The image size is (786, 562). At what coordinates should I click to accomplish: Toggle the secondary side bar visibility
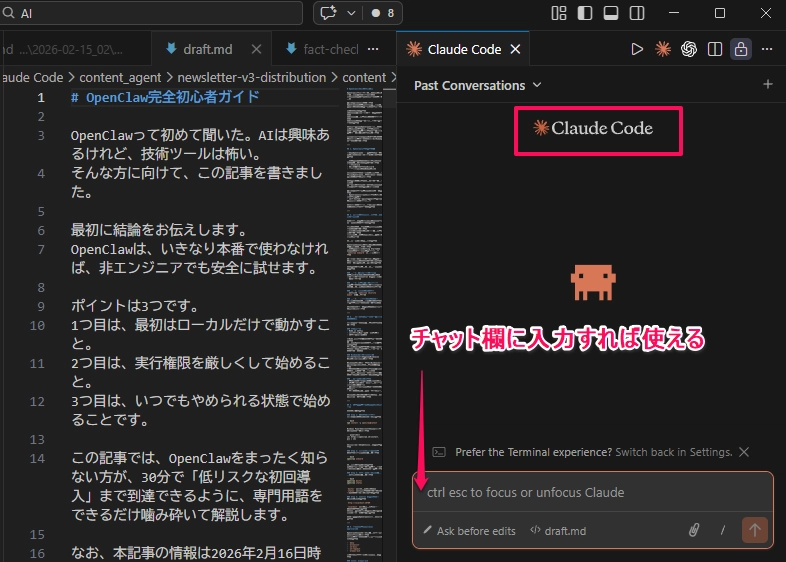[637, 13]
